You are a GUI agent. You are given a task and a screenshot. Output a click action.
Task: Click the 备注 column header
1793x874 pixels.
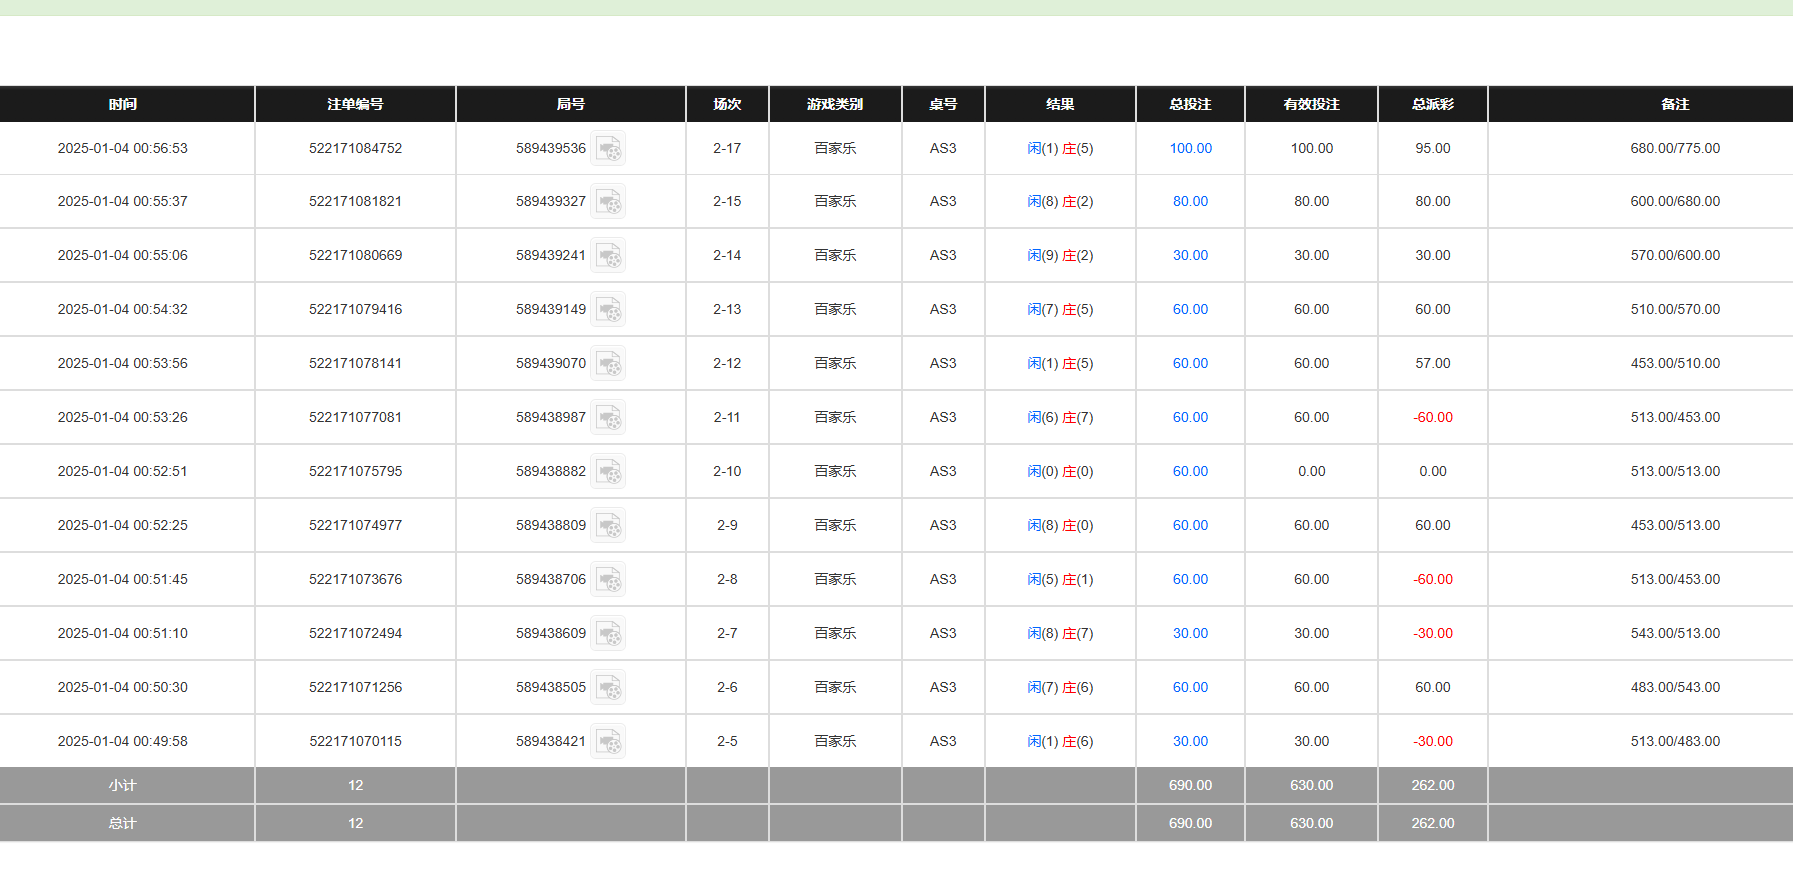point(1674,104)
